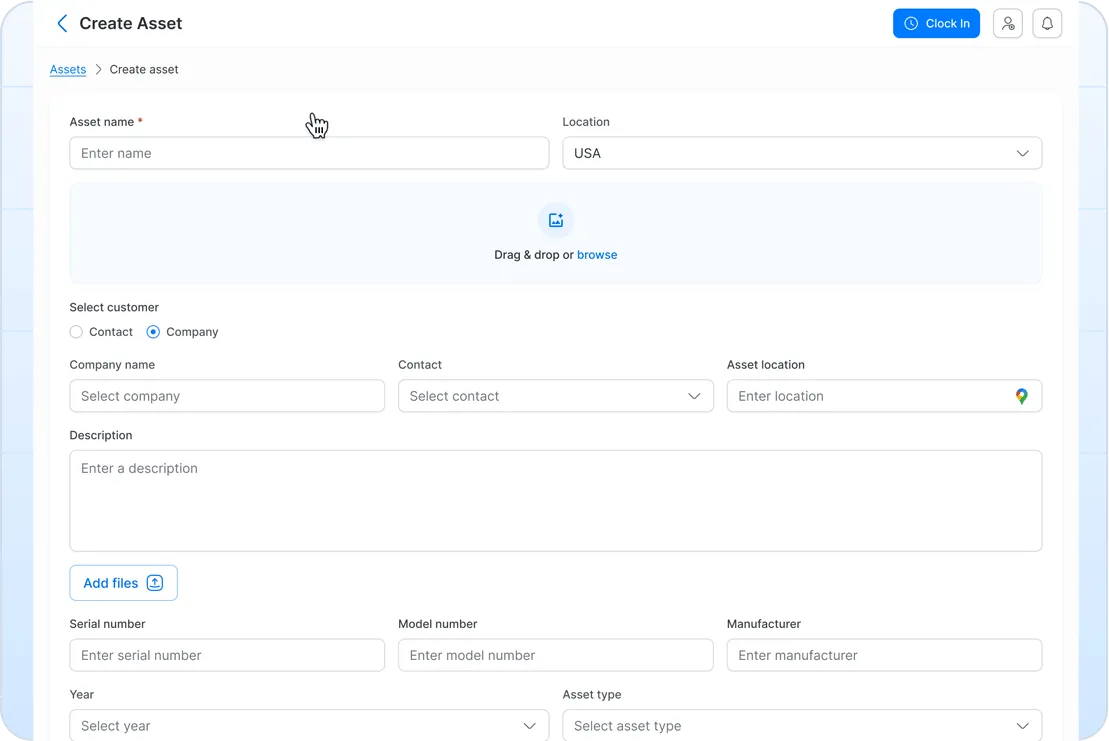Open the Select asset type dropdown
The width and height of the screenshot is (1109, 741).
coord(802,725)
